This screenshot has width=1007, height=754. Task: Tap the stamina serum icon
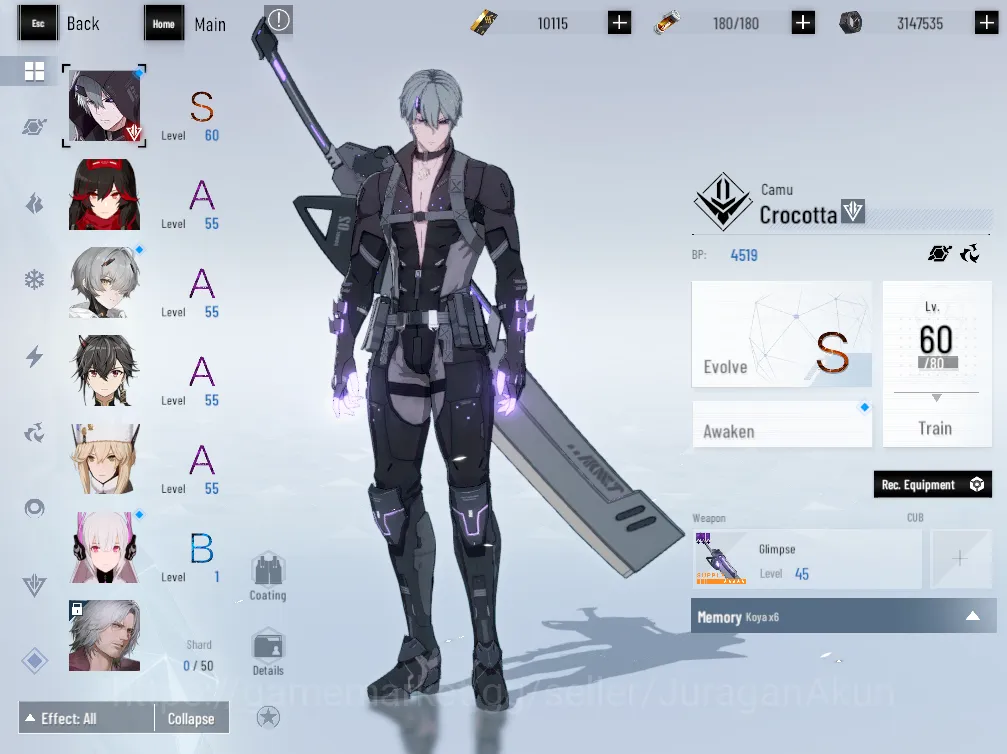[667, 24]
